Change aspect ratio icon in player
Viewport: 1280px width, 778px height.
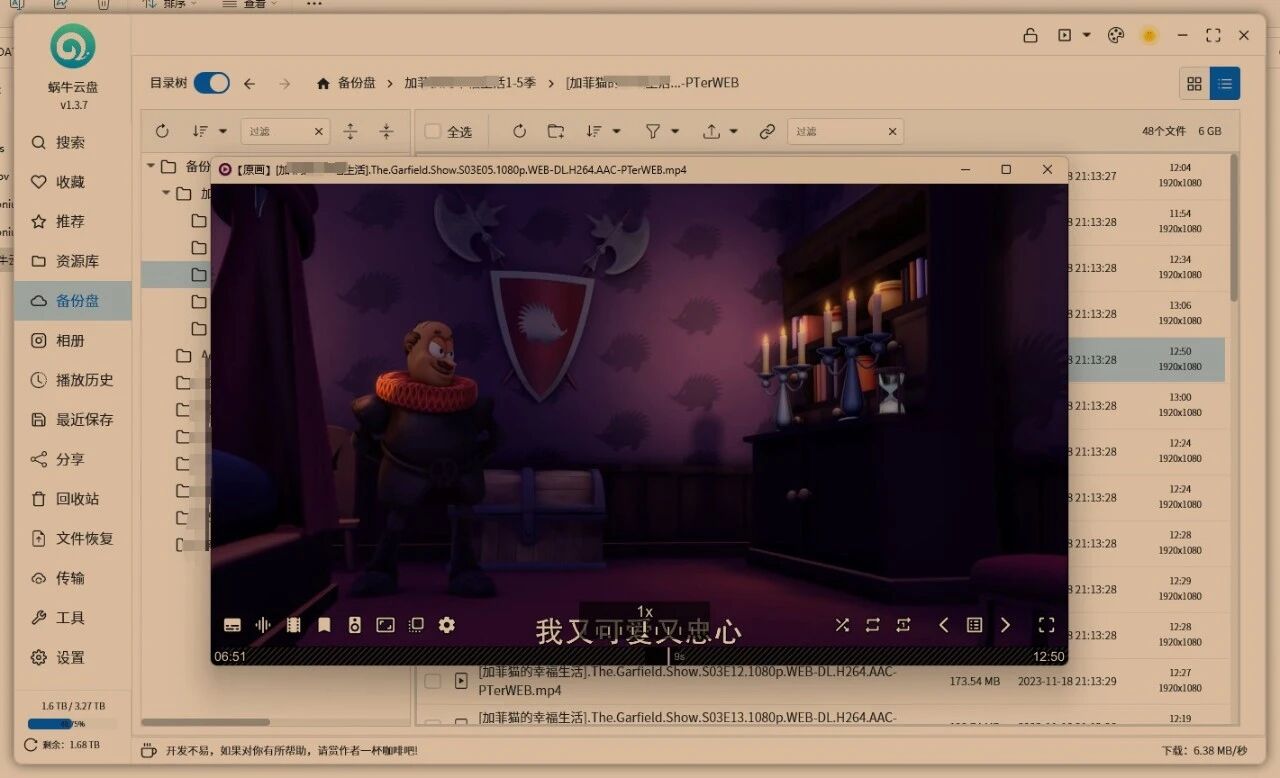tap(385, 625)
